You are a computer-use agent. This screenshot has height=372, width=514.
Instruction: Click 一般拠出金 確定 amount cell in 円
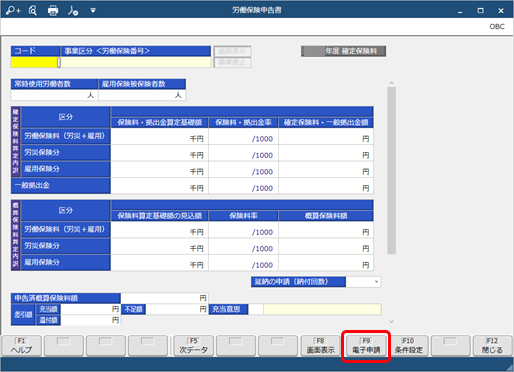326,186
